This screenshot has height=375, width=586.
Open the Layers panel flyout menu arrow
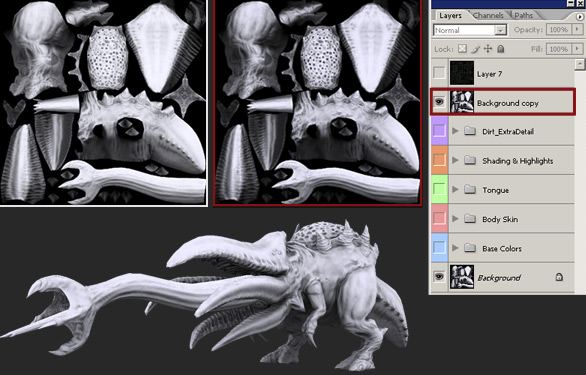coord(580,16)
